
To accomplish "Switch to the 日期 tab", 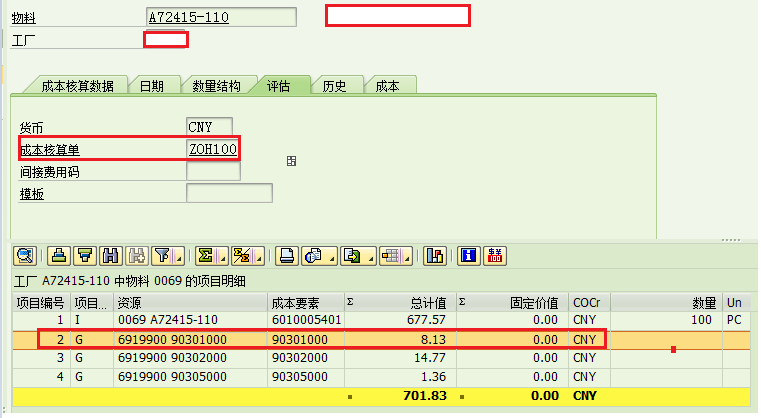I will pos(151,86).
